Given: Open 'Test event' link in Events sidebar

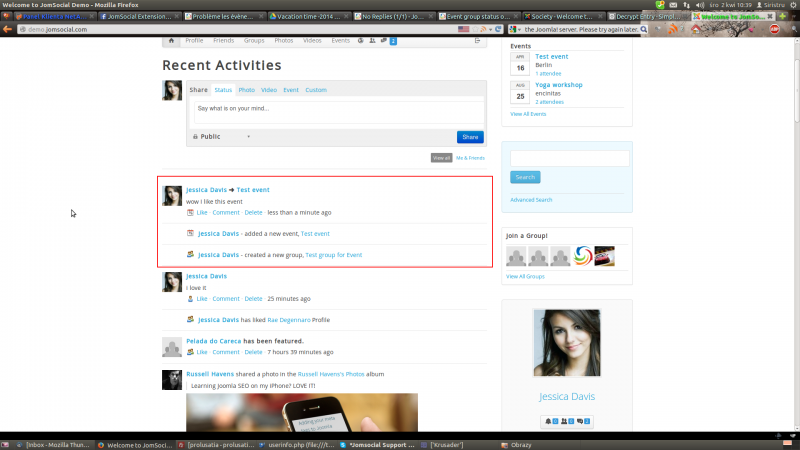Looking at the screenshot, I should click(552, 57).
